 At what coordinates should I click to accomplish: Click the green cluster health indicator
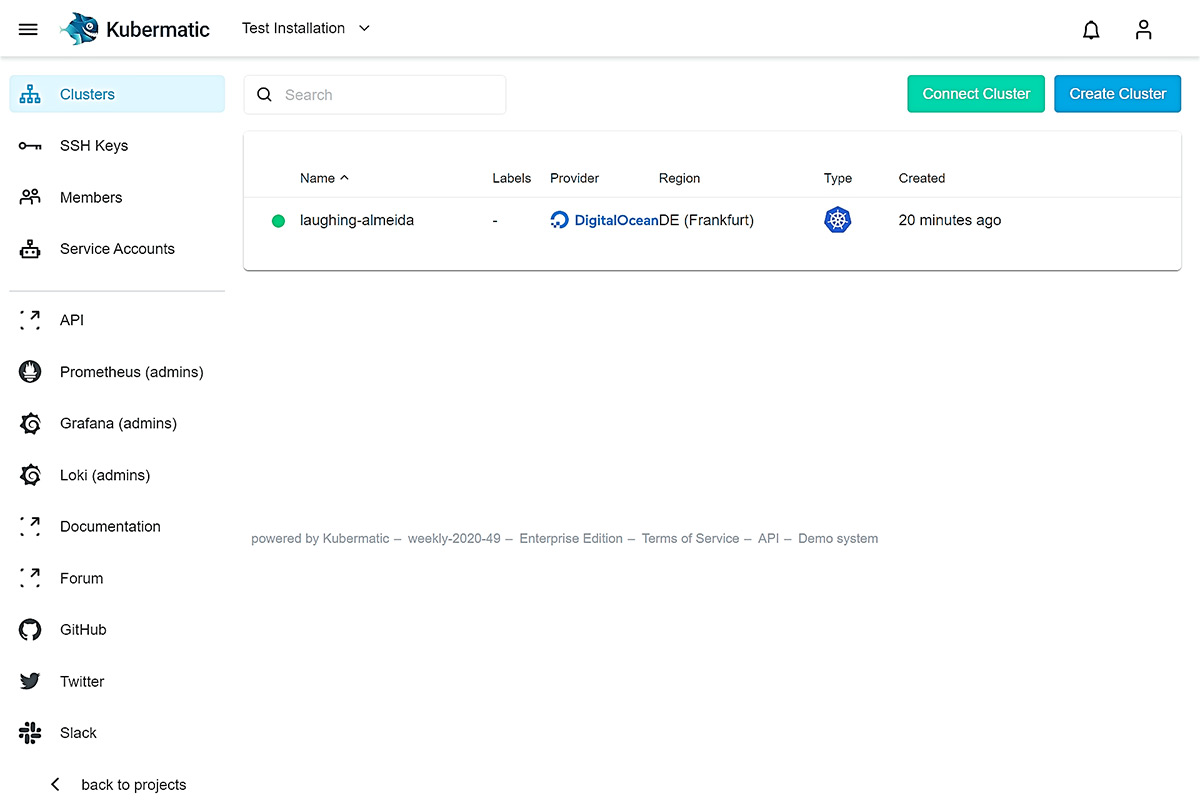tap(278, 220)
